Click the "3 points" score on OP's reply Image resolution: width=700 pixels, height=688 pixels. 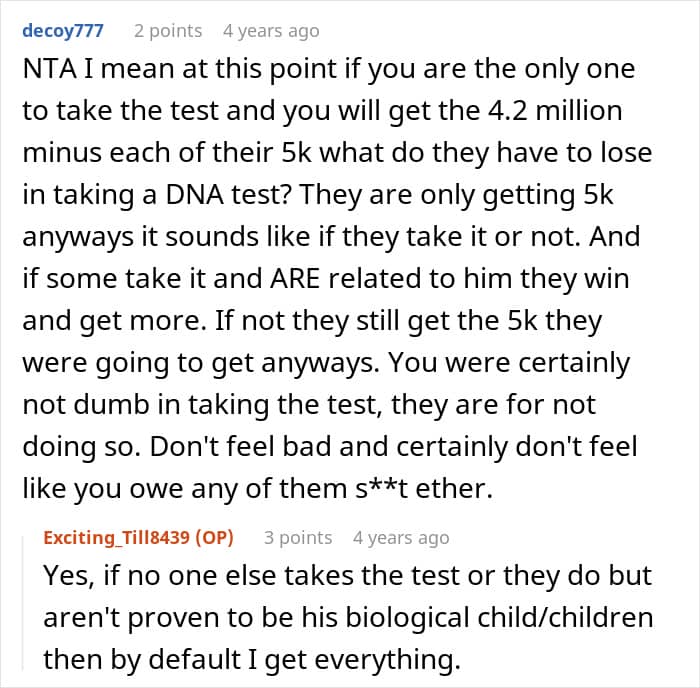pos(298,537)
